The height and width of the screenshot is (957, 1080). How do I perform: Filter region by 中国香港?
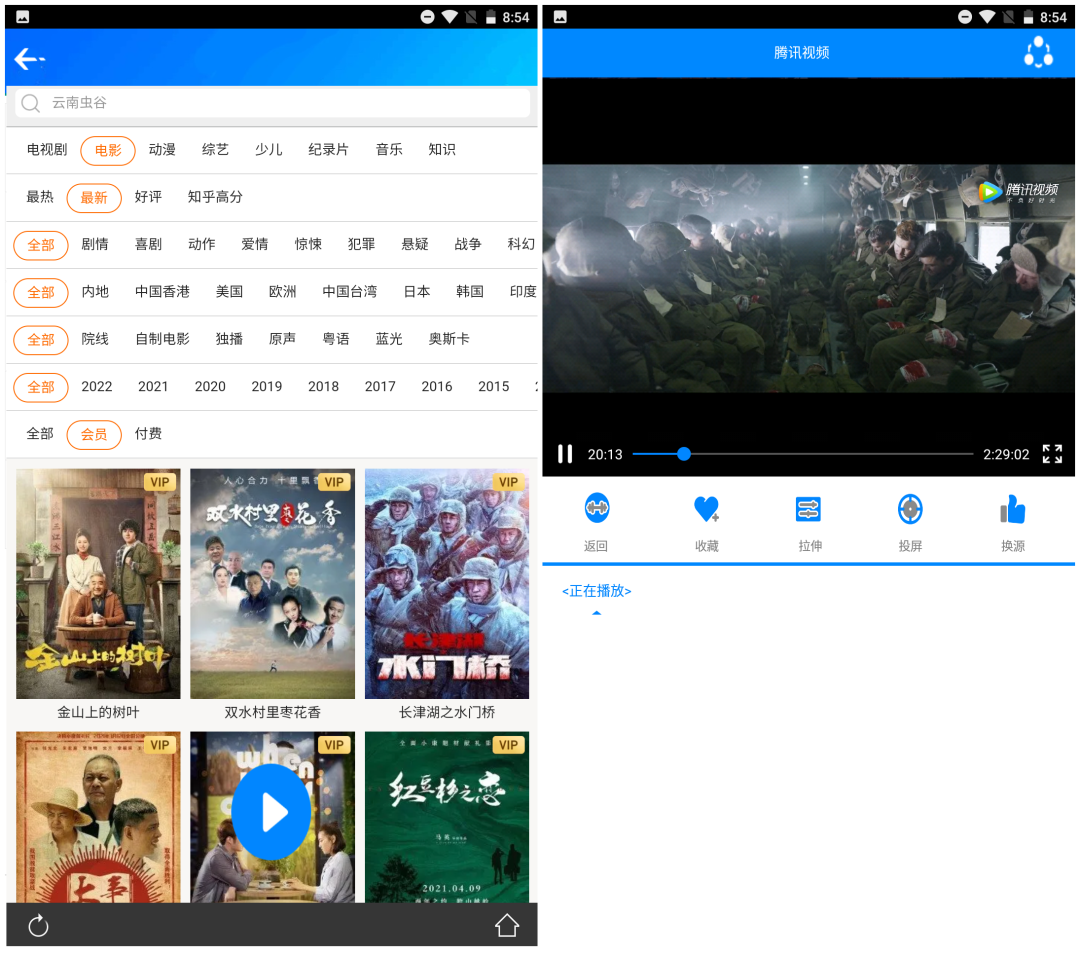tap(162, 291)
